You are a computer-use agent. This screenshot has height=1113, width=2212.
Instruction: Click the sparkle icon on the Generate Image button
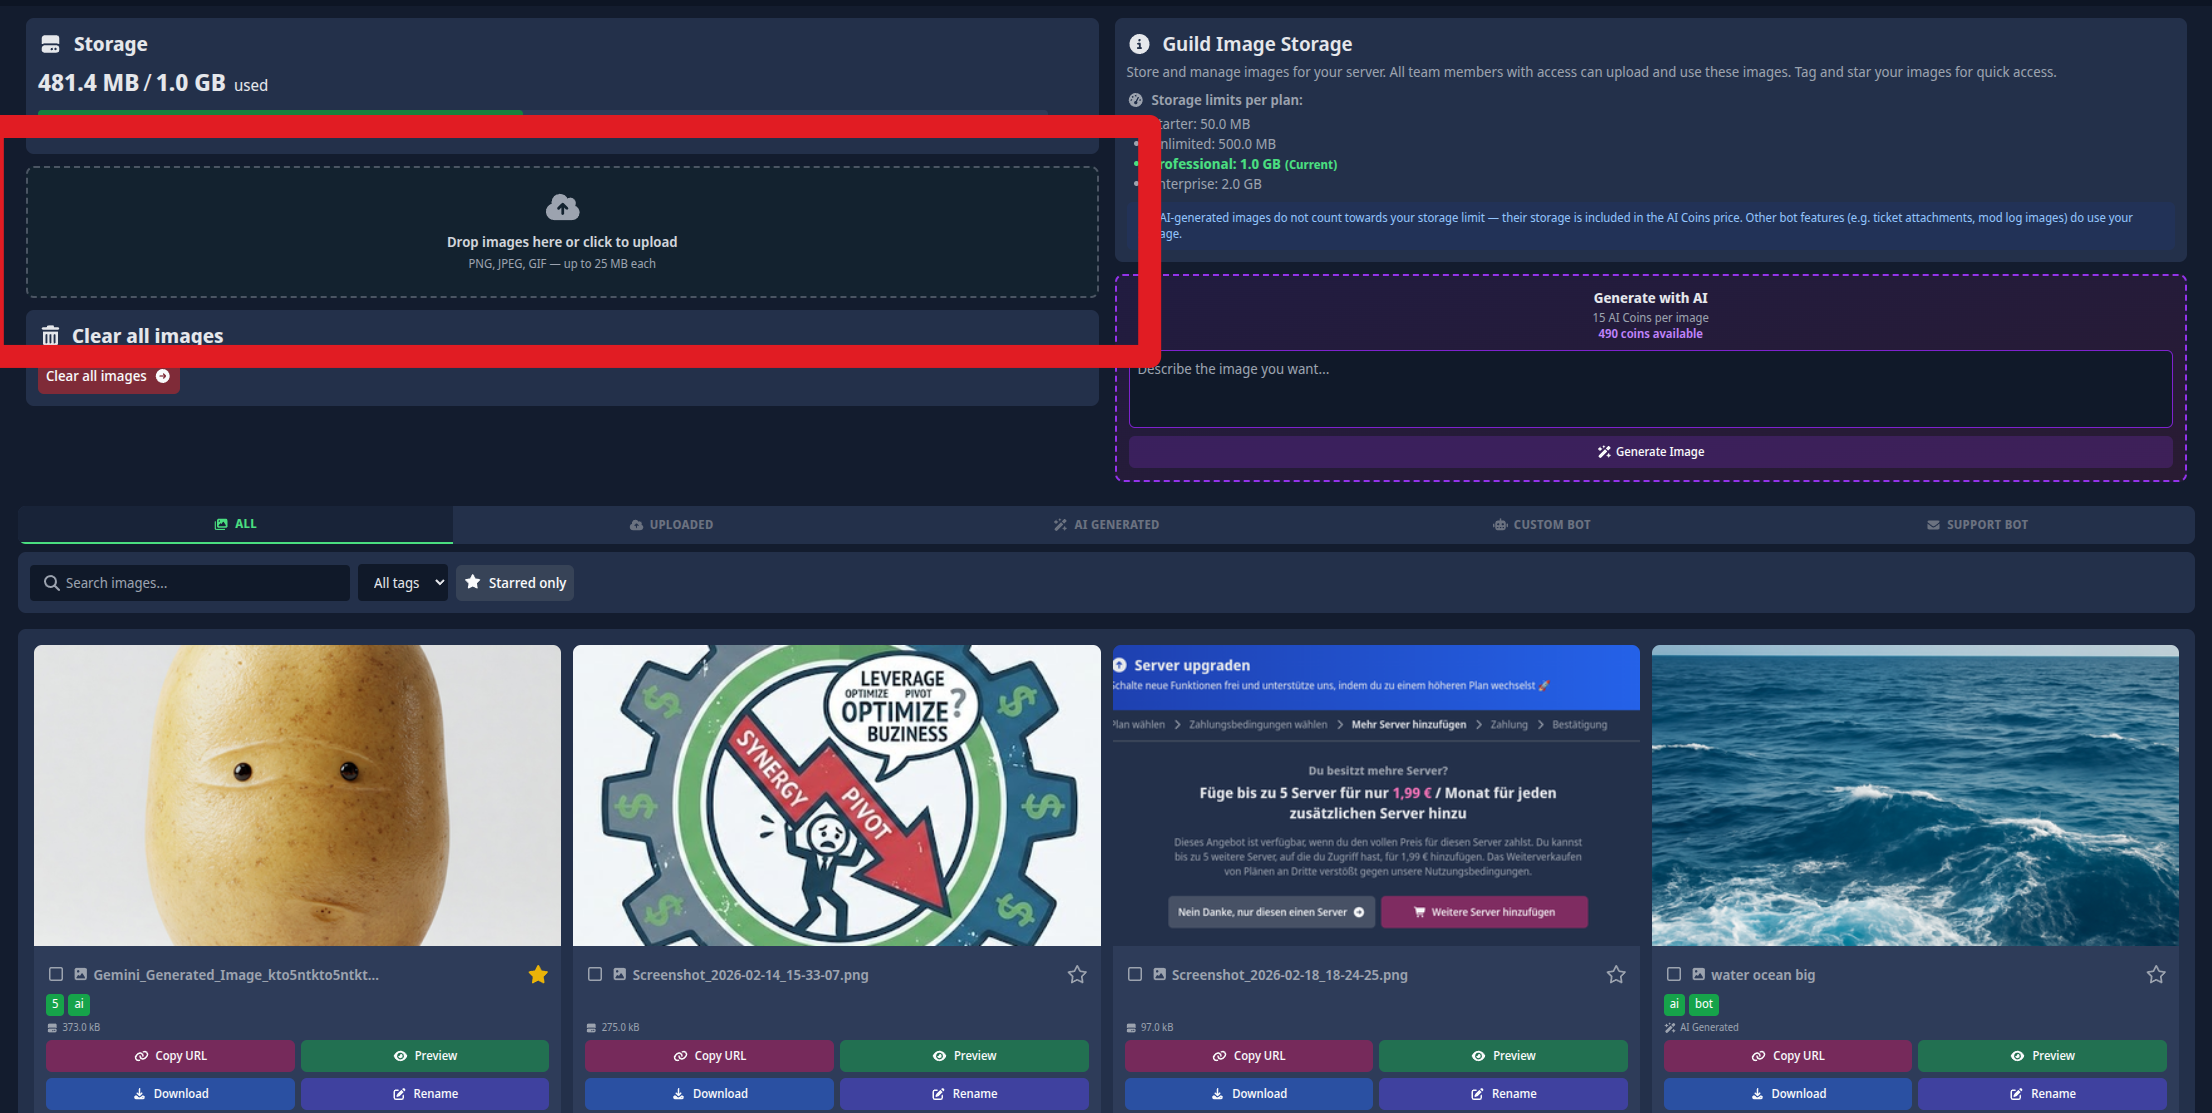pyautogui.click(x=1604, y=451)
